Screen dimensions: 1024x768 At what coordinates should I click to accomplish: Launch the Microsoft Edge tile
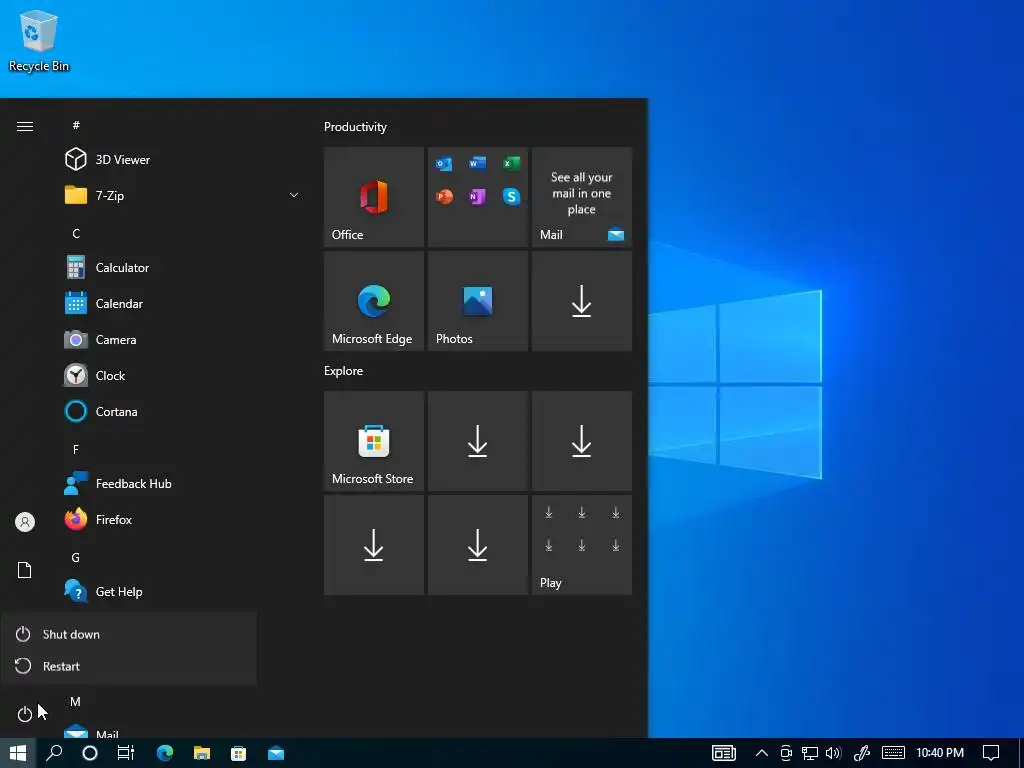pyautogui.click(x=374, y=301)
